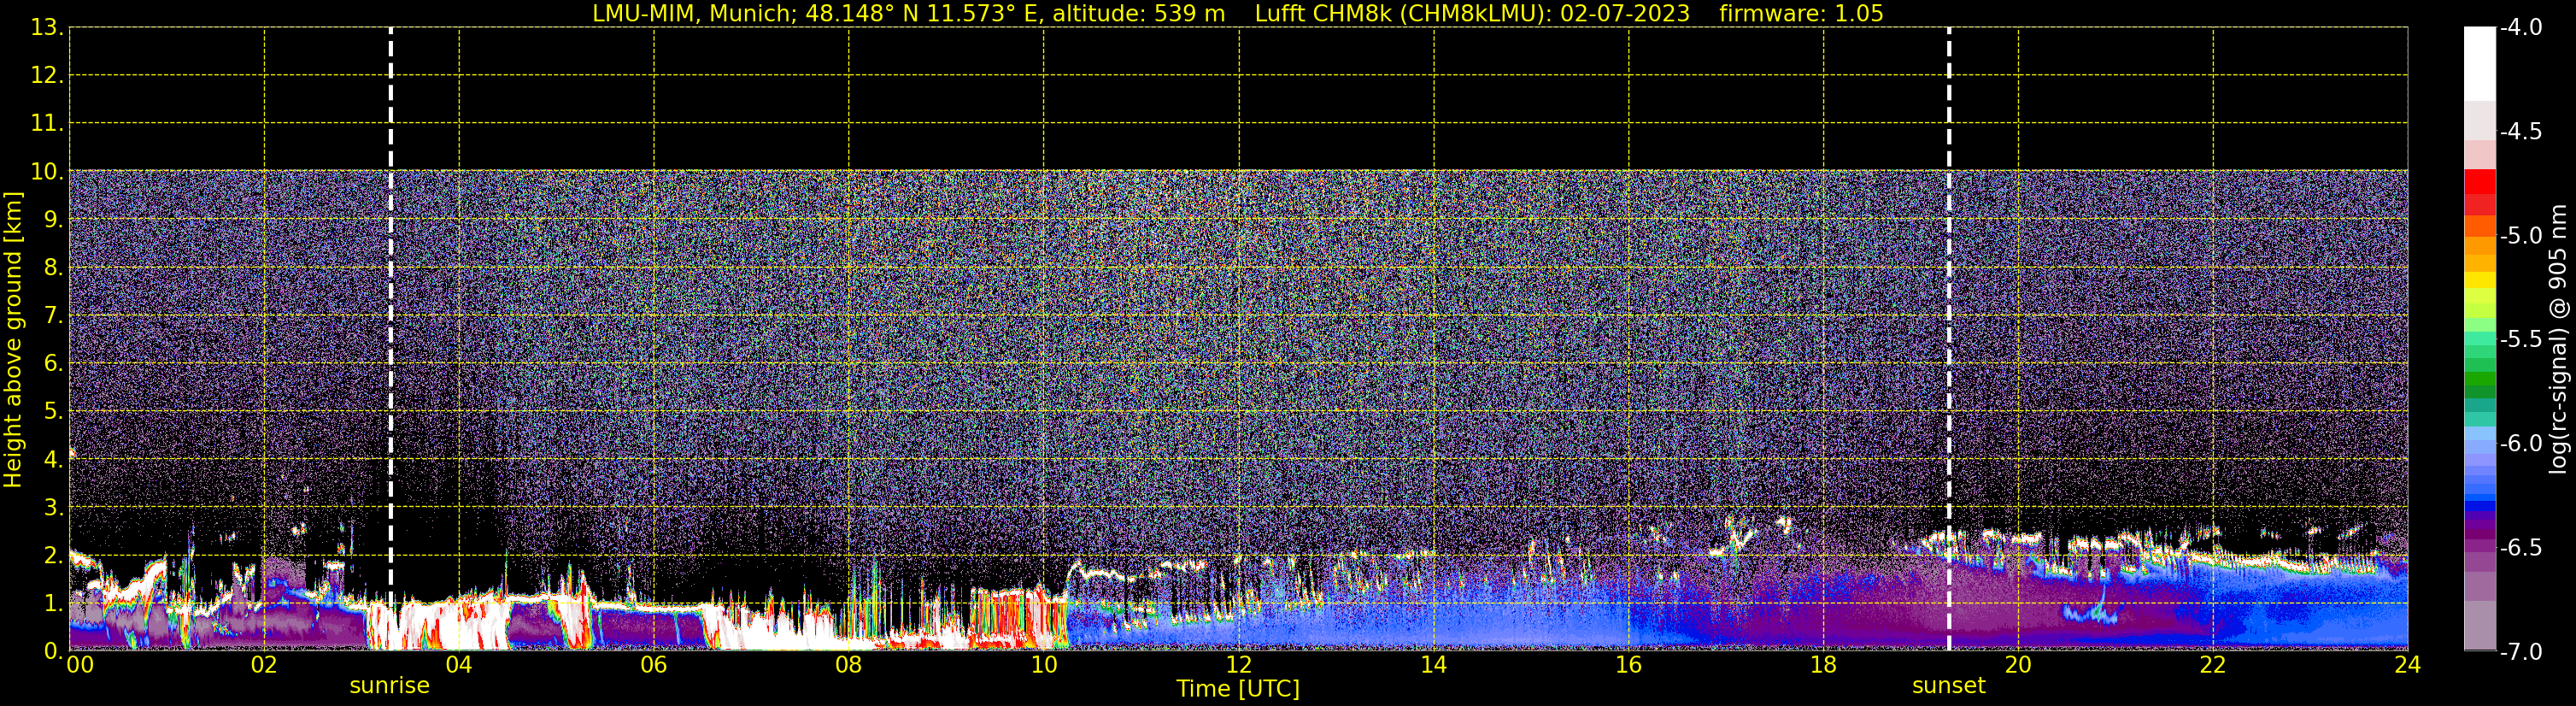Click the colorbar tick label '-6.0'

click(2520, 444)
